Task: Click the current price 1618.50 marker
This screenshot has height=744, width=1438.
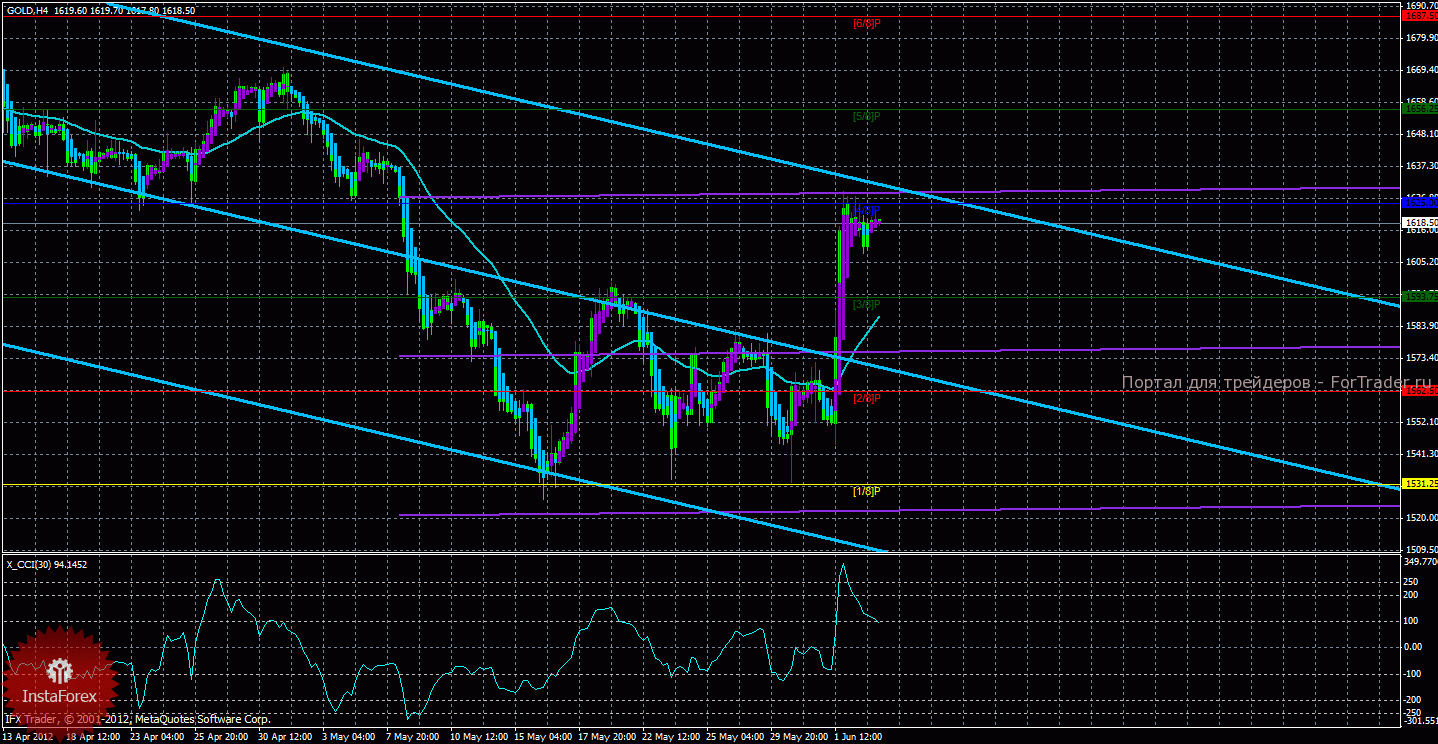Action: point(1419,223)
